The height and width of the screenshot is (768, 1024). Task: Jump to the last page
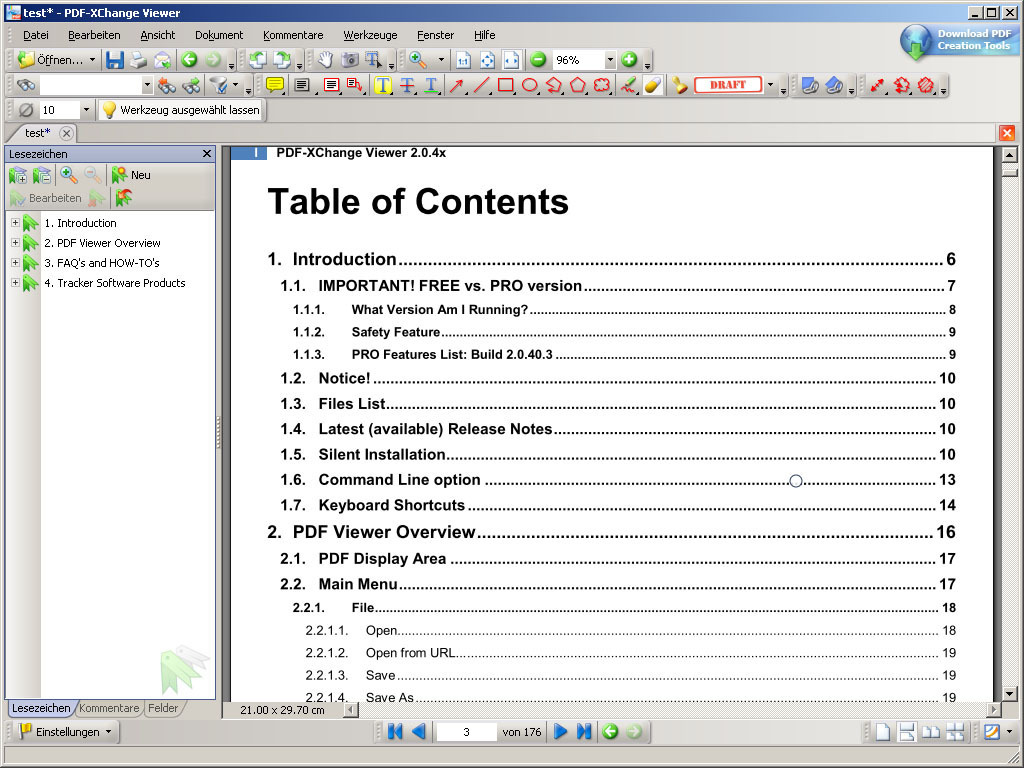coord(584,731)
